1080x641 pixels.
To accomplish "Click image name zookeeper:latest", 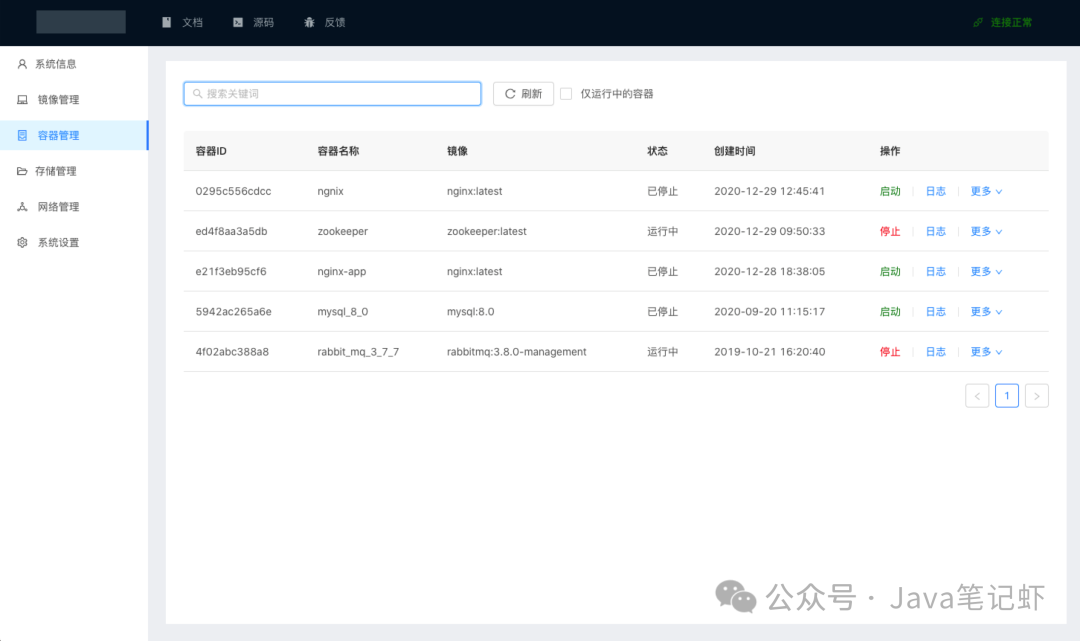I will [487, 231].
